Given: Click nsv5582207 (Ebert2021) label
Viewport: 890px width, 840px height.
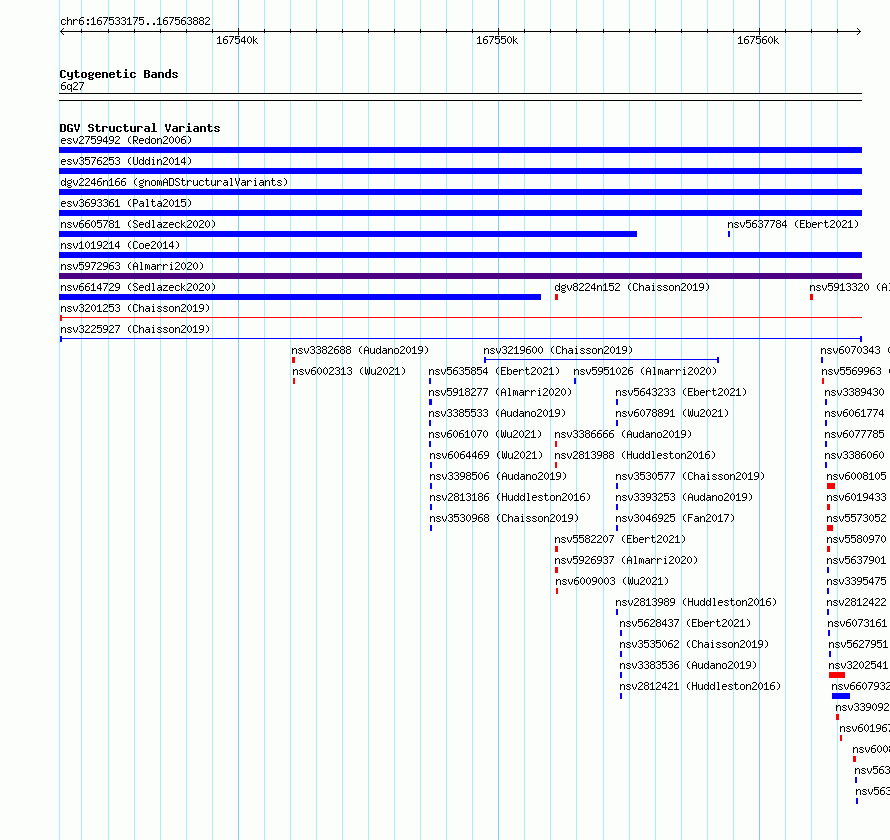Looking at the screenshot, I should [620, 539].
